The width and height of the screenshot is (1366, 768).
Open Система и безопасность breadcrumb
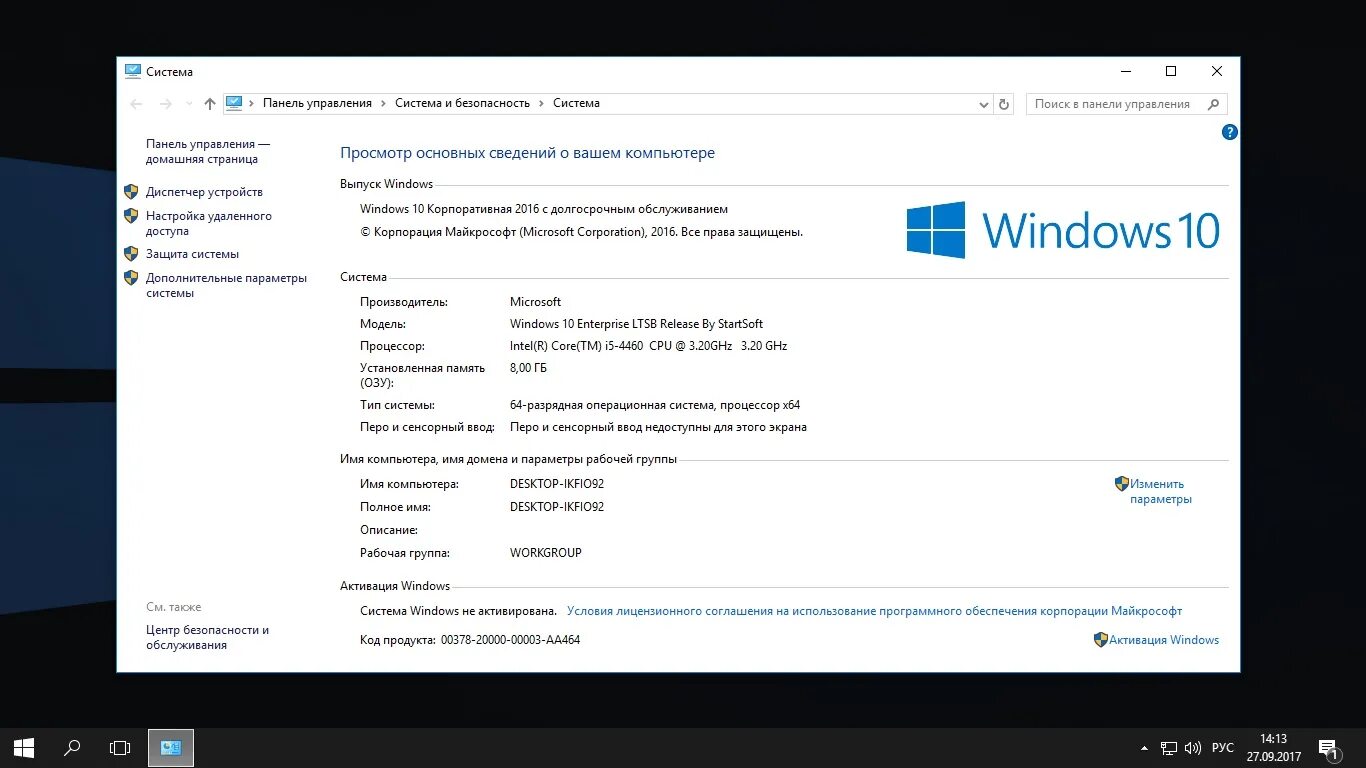(x=462, y=103)
